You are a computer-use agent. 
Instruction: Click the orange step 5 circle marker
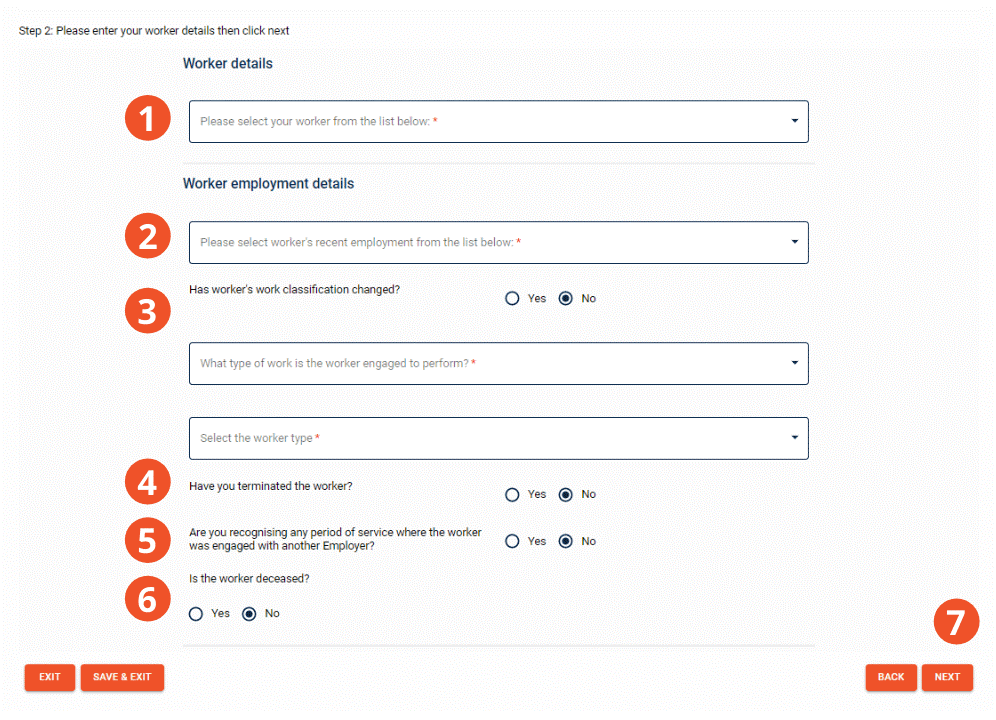click(147, 540)
